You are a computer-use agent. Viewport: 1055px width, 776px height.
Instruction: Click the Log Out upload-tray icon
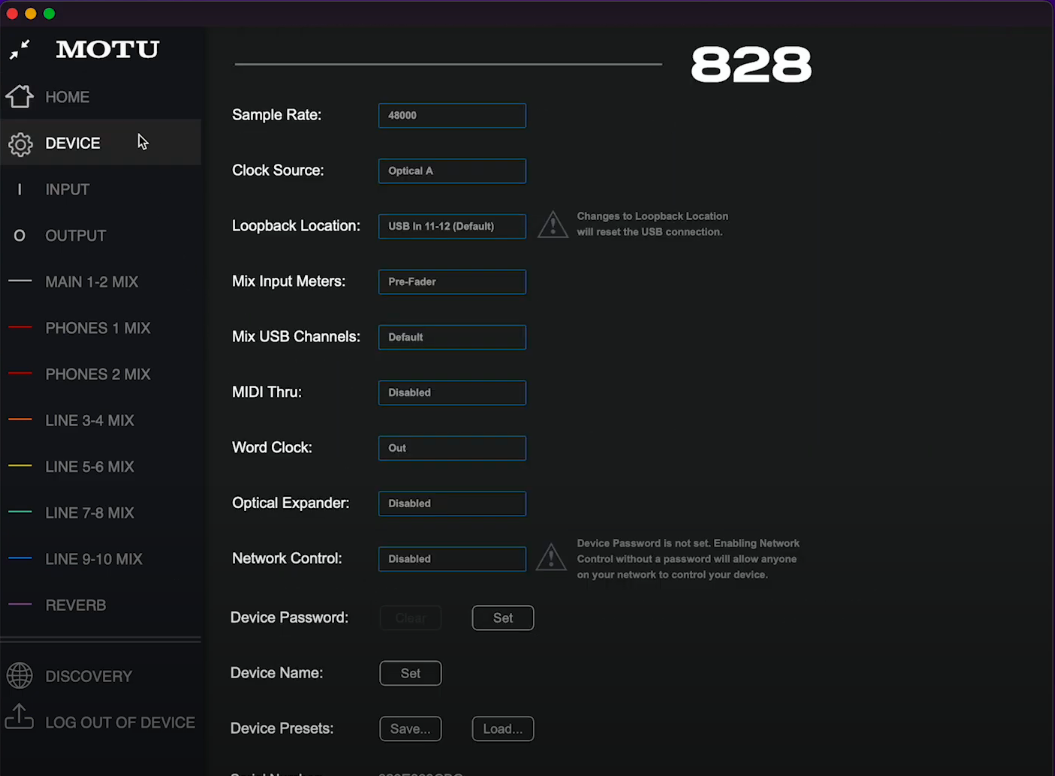click(20, 717)
